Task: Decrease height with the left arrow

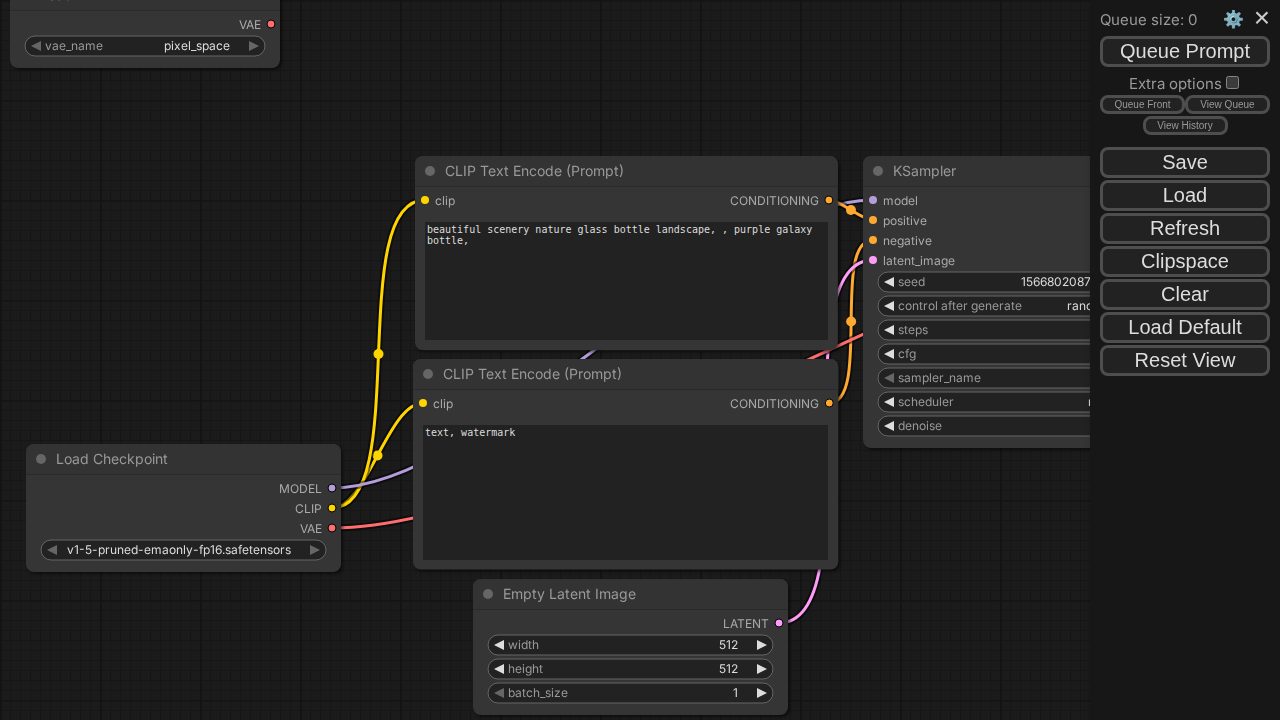Action: [499, 669]
